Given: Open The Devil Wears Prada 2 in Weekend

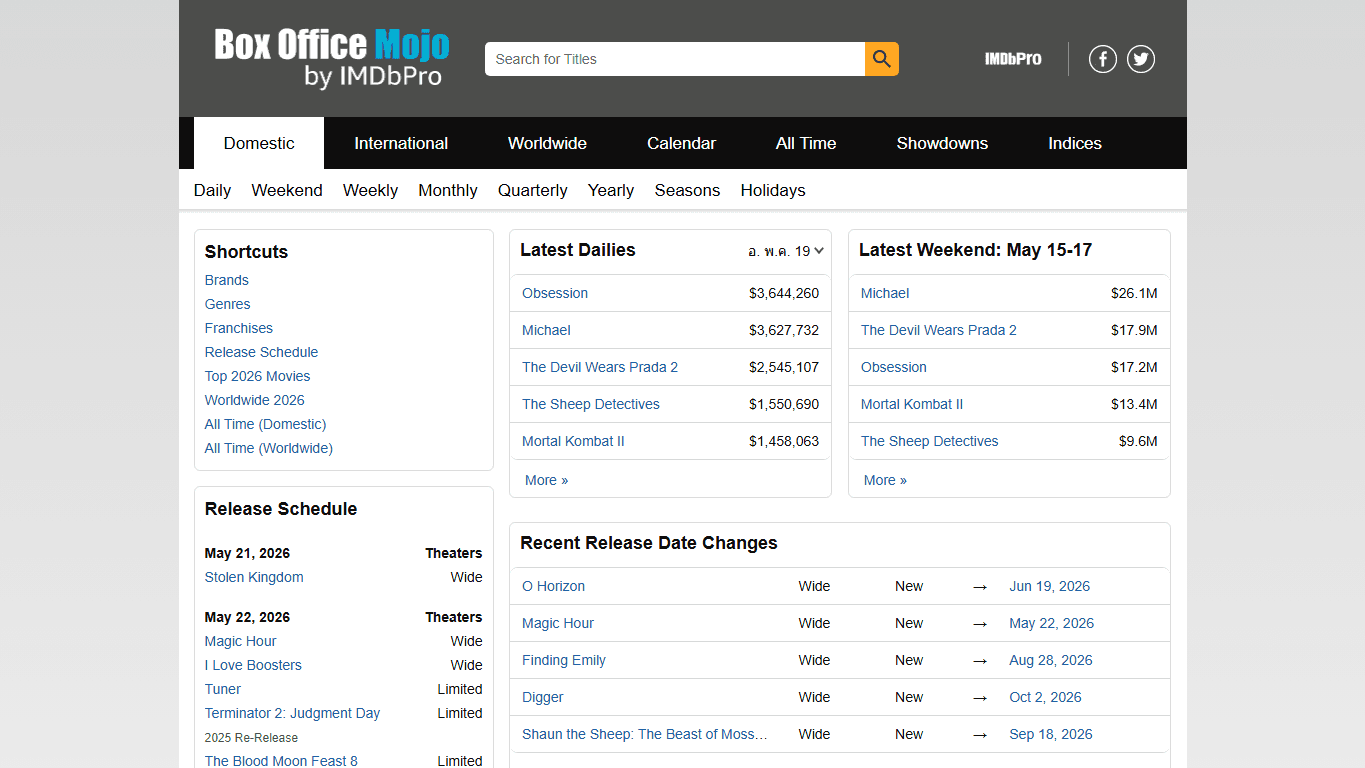Looking at the screenshot, I should click(x=939, y=330).
